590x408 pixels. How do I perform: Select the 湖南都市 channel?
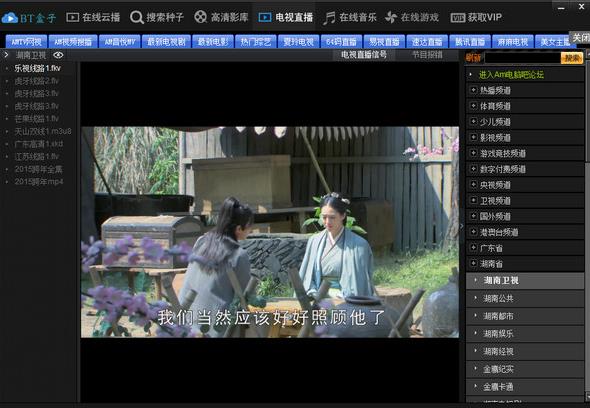tap(525, 317)
